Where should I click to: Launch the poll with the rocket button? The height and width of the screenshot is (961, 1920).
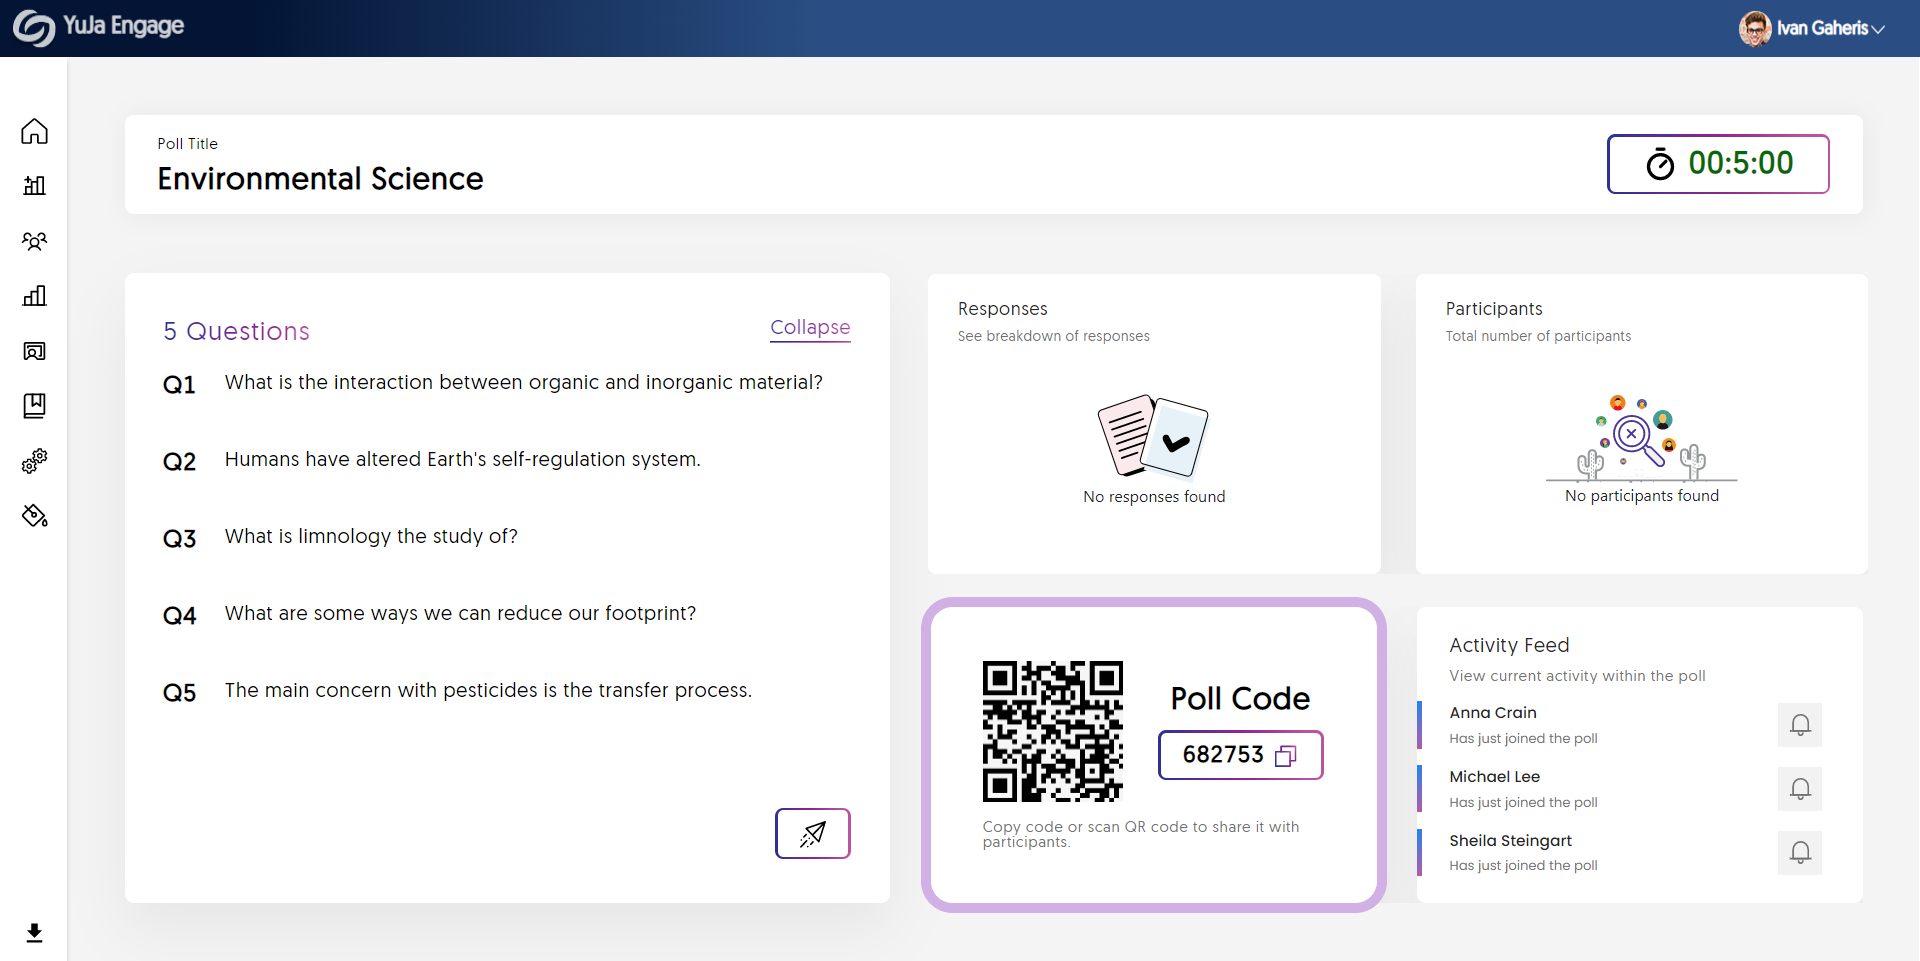pos(813,833)
